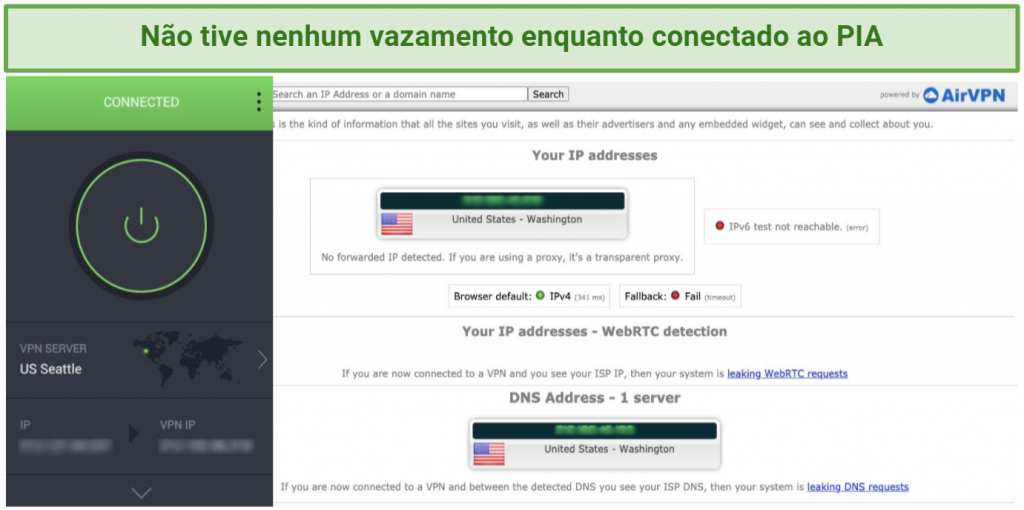Click the red IPv6 status indicator
The height and width of the screenshot is (510, 1024).
pos(720,226)
